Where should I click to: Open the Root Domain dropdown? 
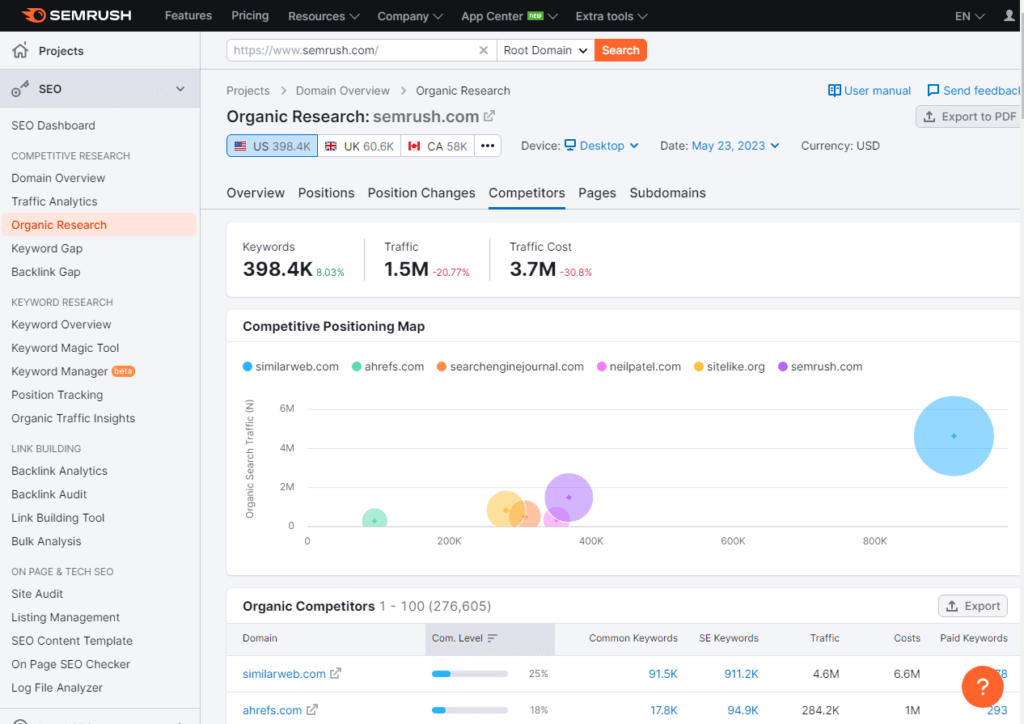click(544, 49)
